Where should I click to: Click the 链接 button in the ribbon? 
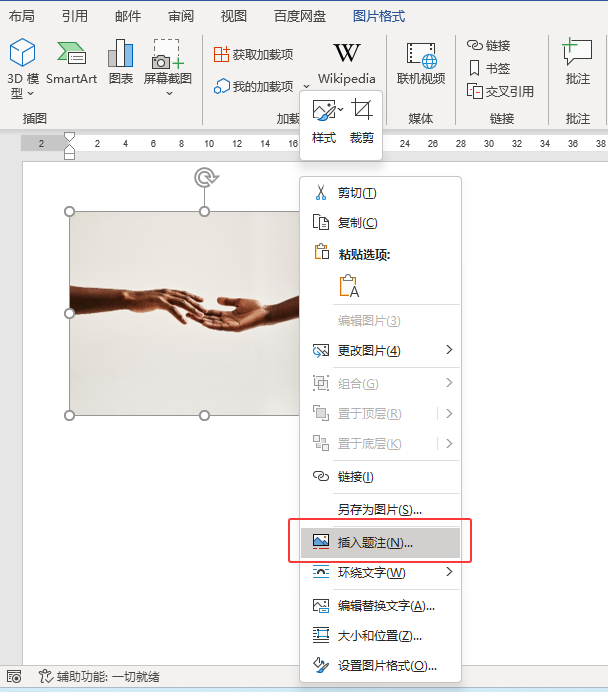point(489,45)
